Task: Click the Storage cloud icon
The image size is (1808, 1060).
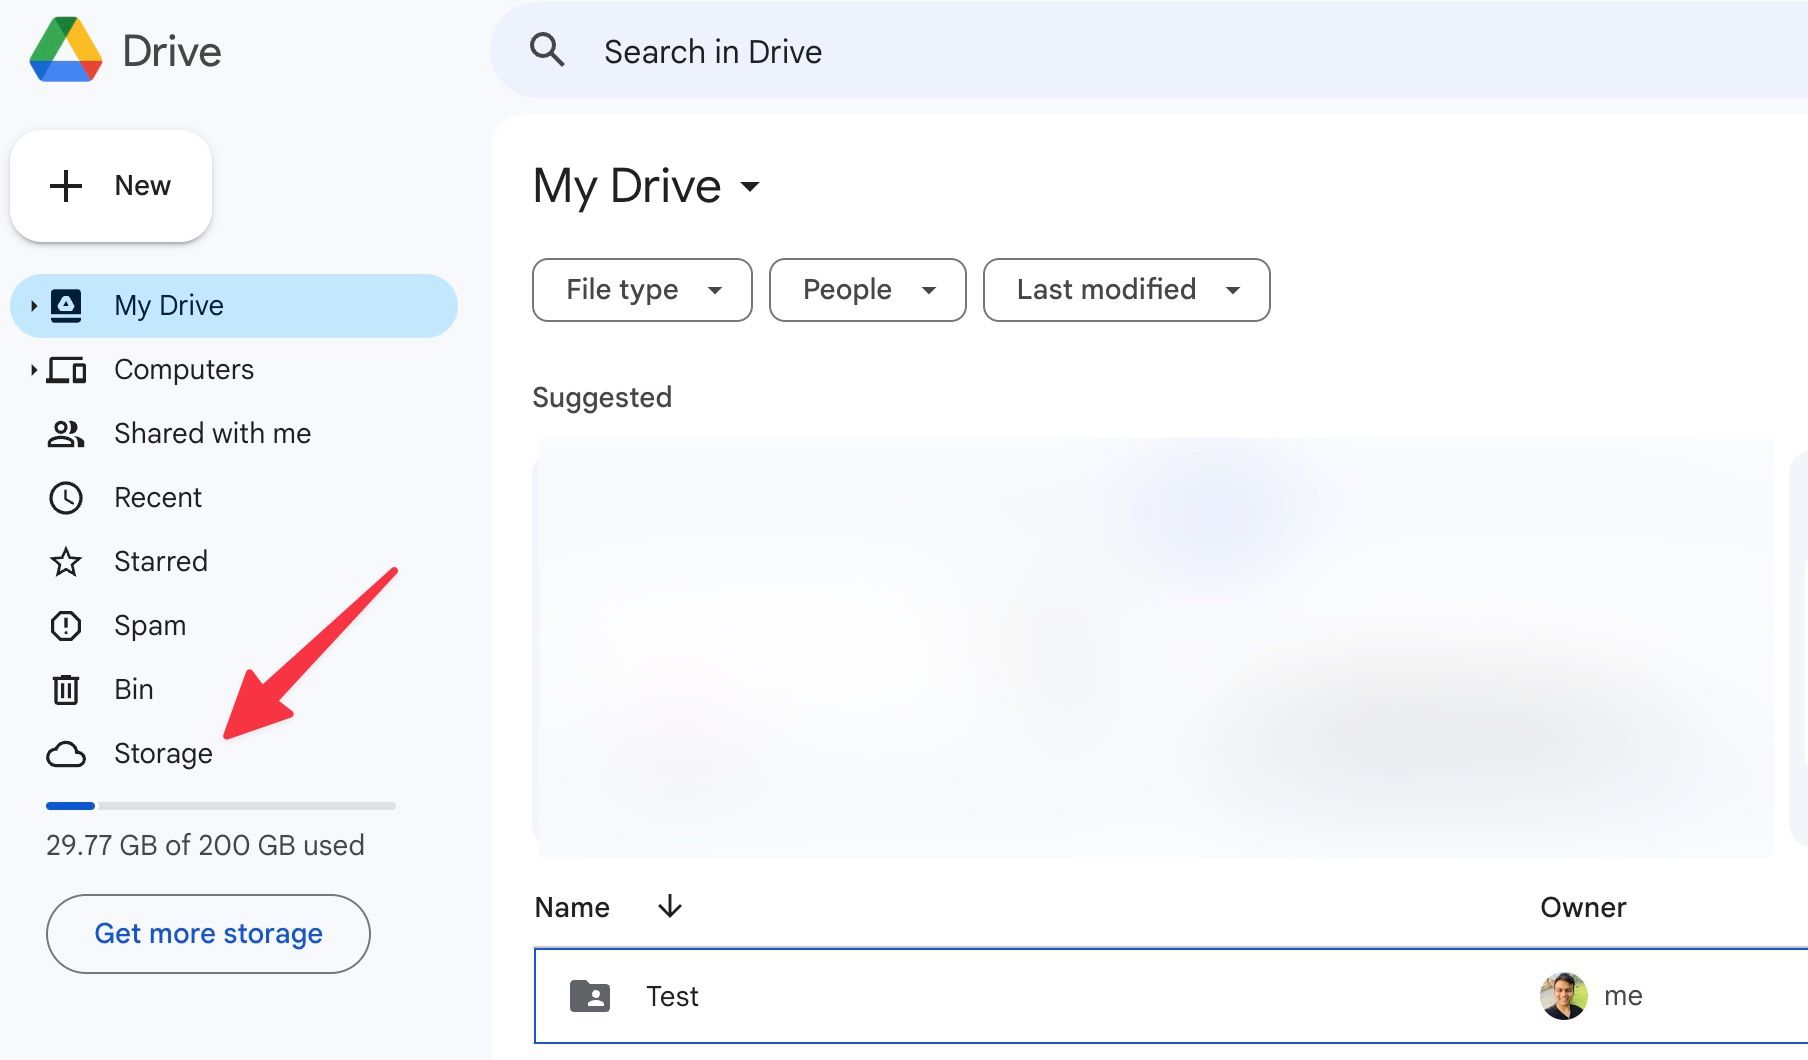Action: [65, 753]
